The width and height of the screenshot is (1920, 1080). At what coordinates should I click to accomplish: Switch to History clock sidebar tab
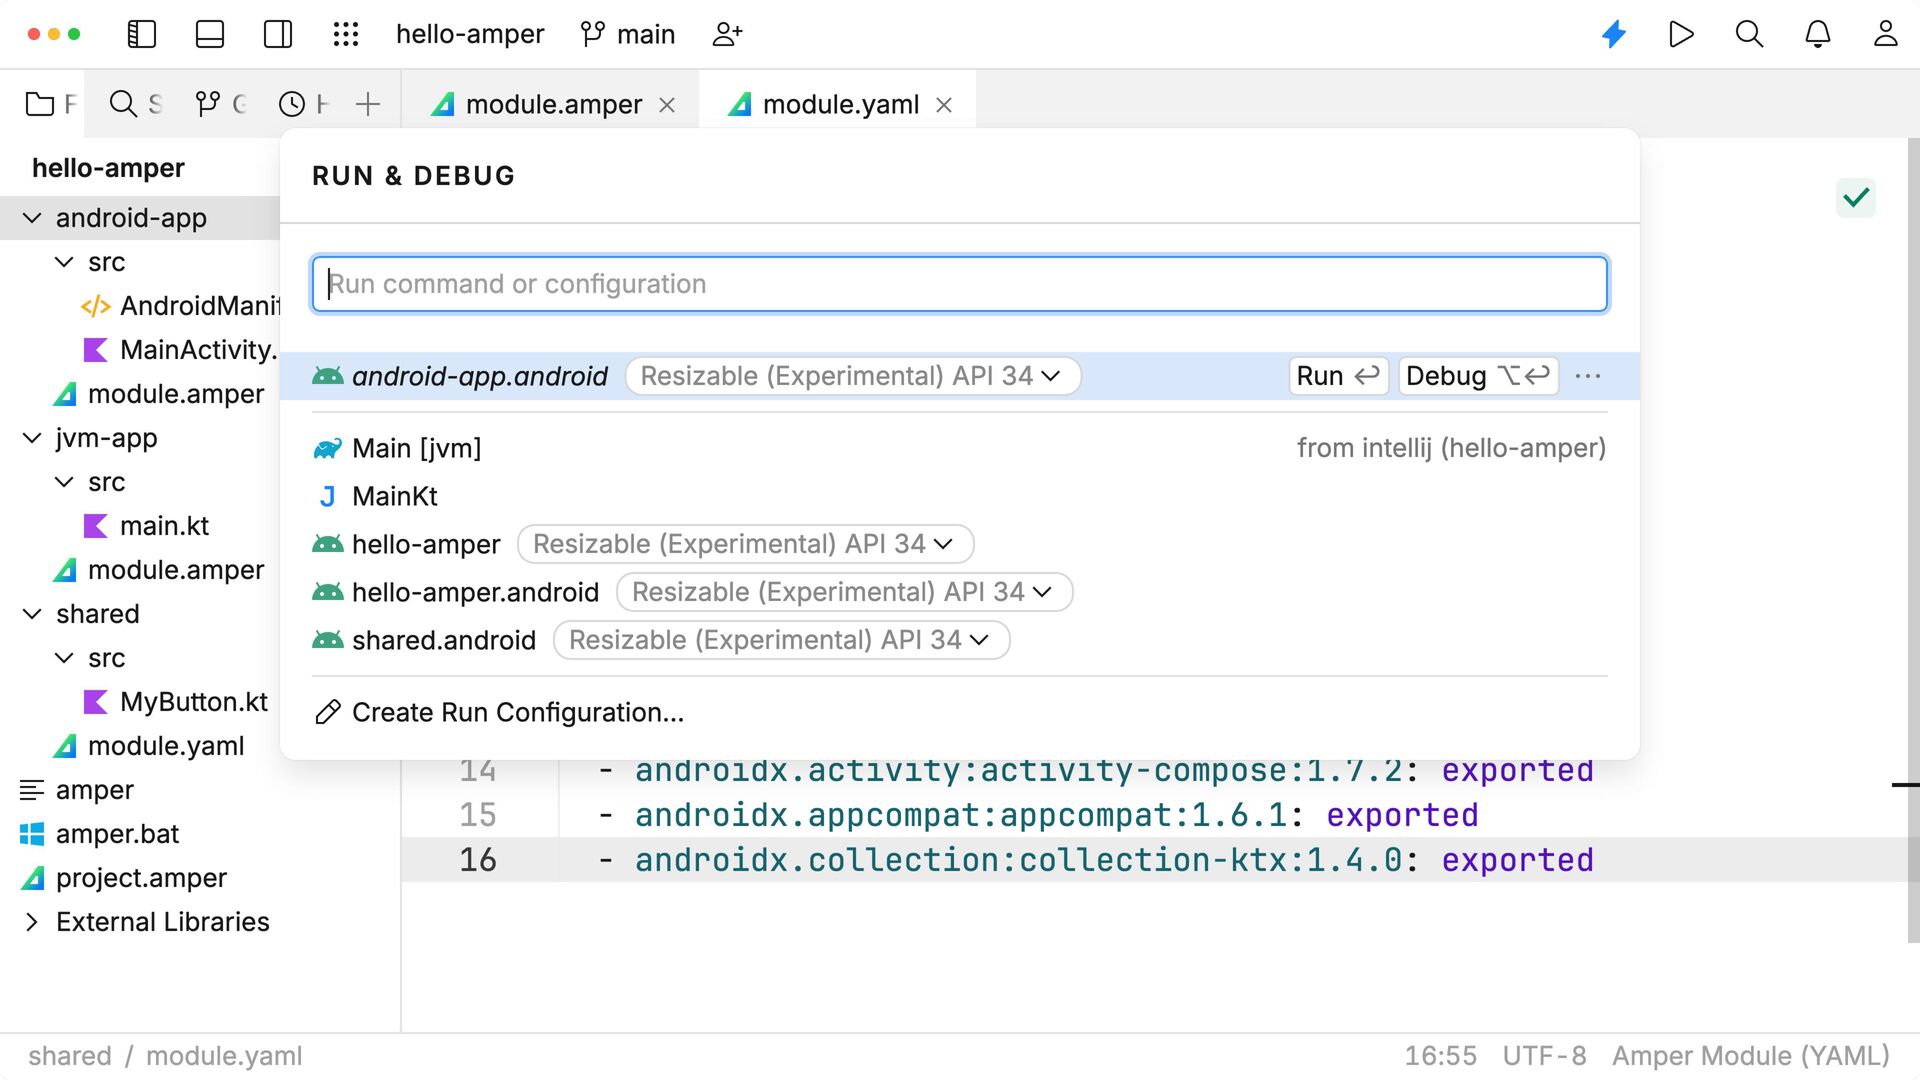click(x=304, y=104)
